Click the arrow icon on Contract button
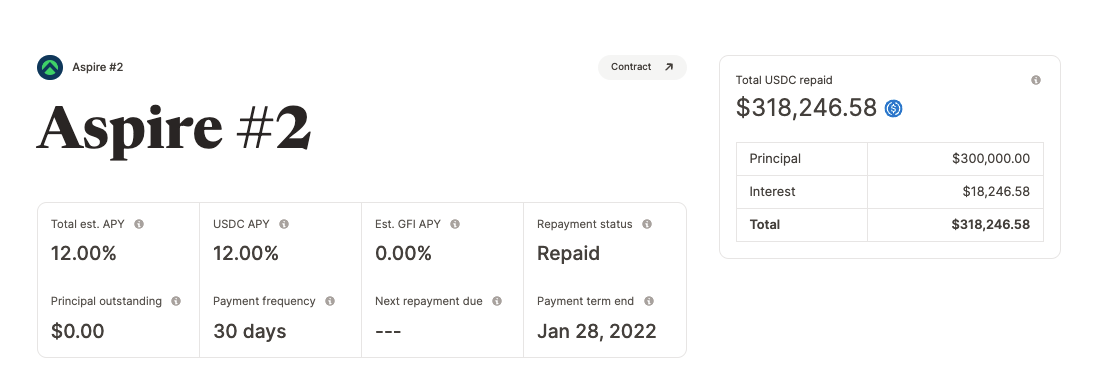 tap(669, 67)
